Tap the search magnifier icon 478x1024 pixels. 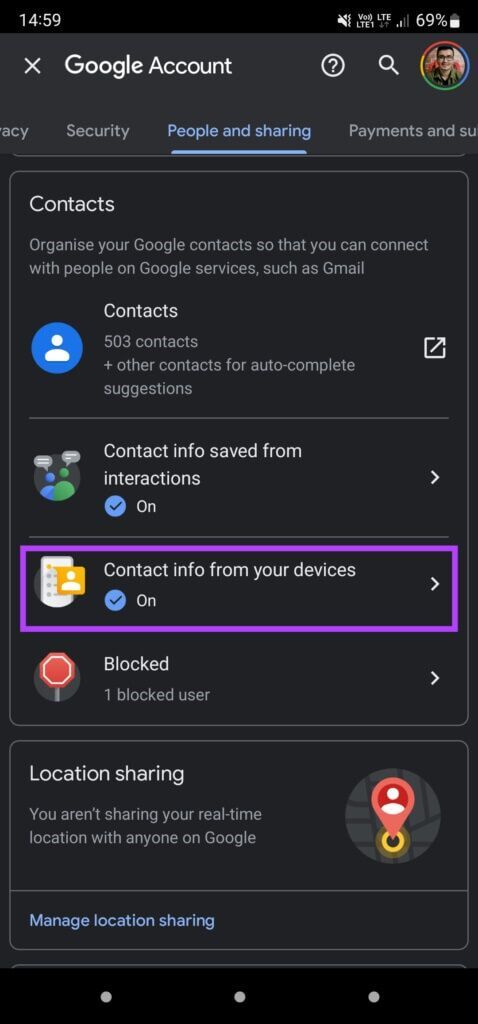389,65
